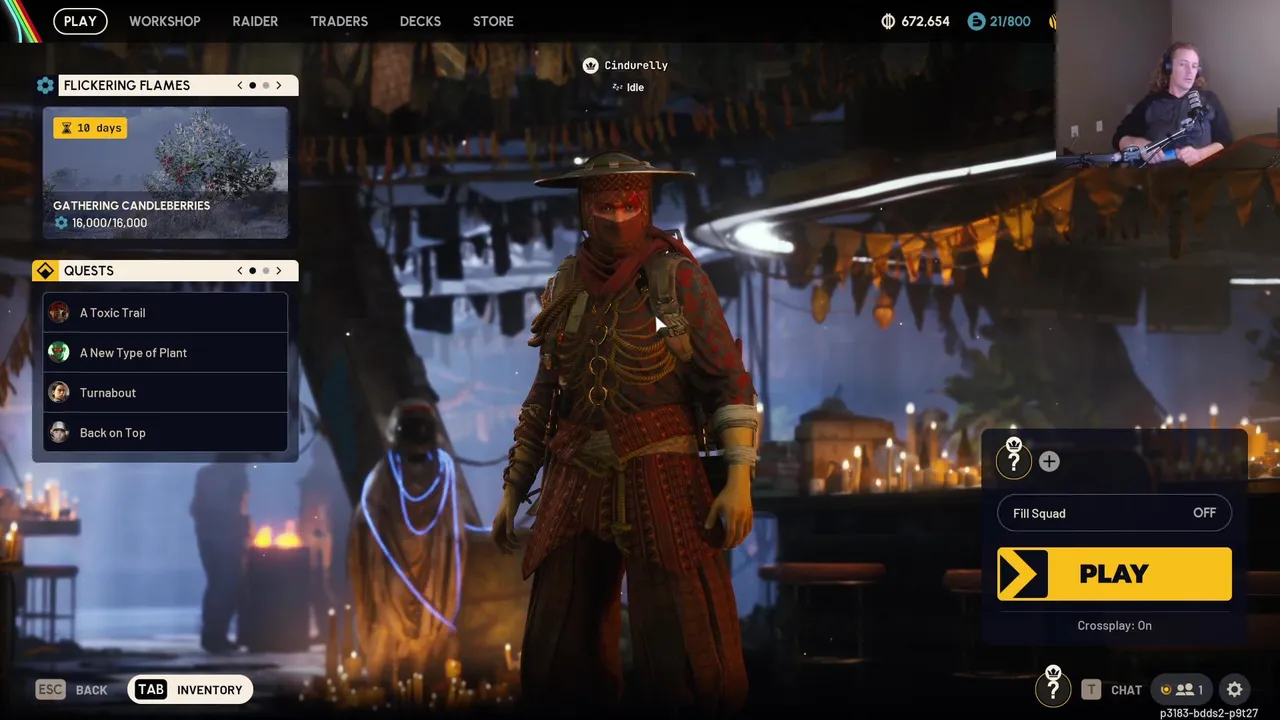Open the DECKS tab
The image size is (1280, 720).
420,21
